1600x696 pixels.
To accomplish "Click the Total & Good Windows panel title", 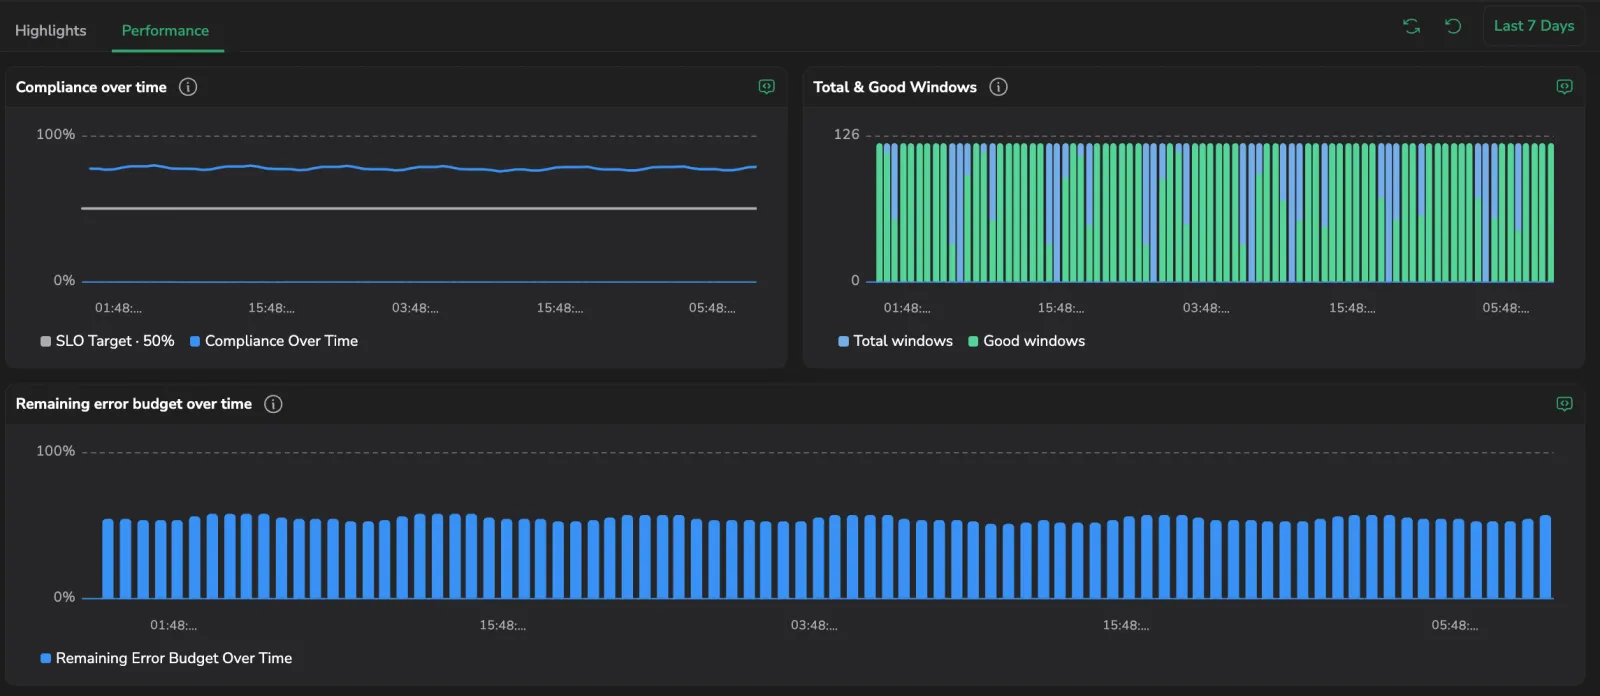I will pyautogui.click(x=895, y=87).
